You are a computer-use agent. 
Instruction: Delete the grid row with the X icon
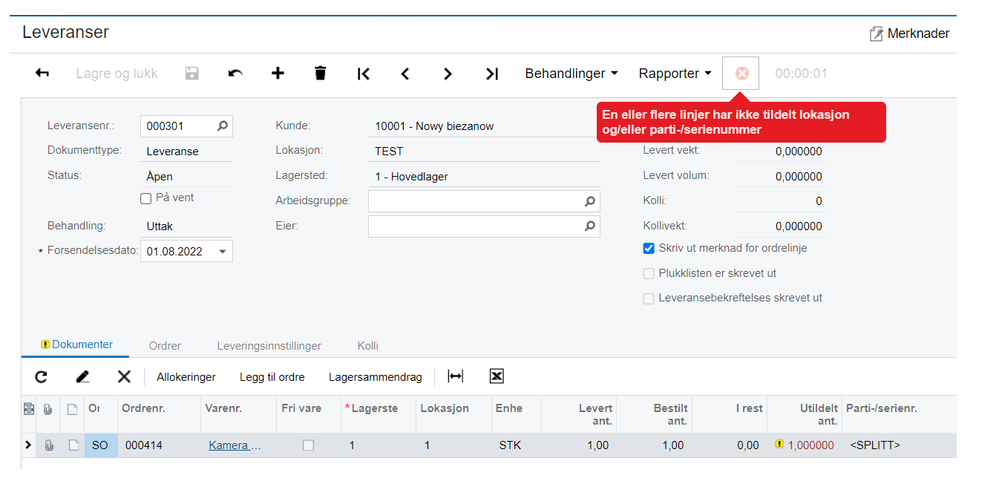(x=124, y=376)
